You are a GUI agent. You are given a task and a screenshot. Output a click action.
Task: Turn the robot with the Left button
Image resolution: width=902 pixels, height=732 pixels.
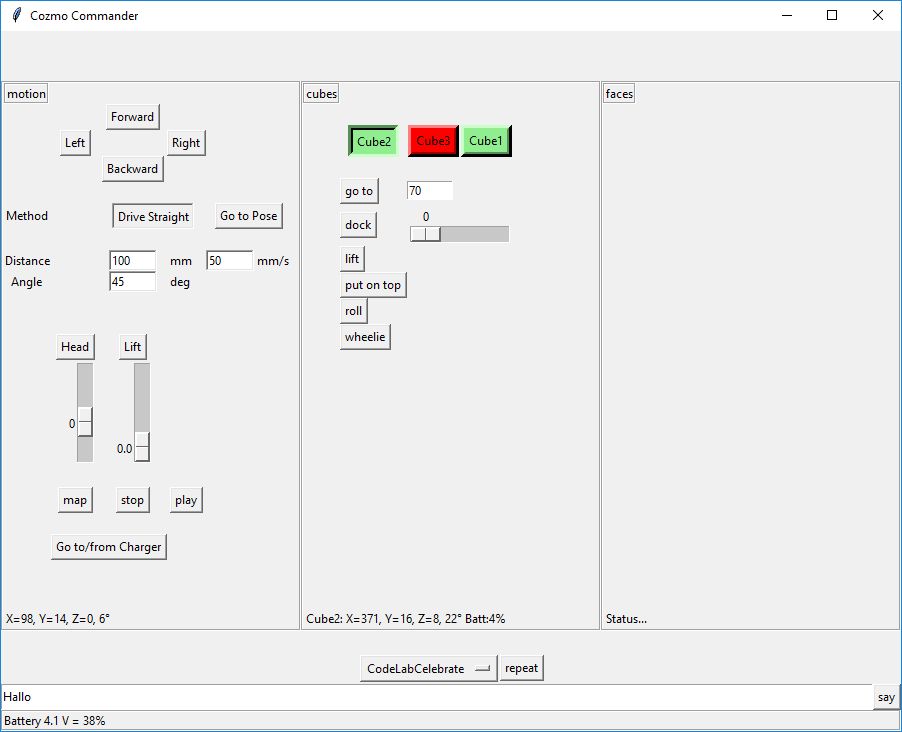point(75,143)
